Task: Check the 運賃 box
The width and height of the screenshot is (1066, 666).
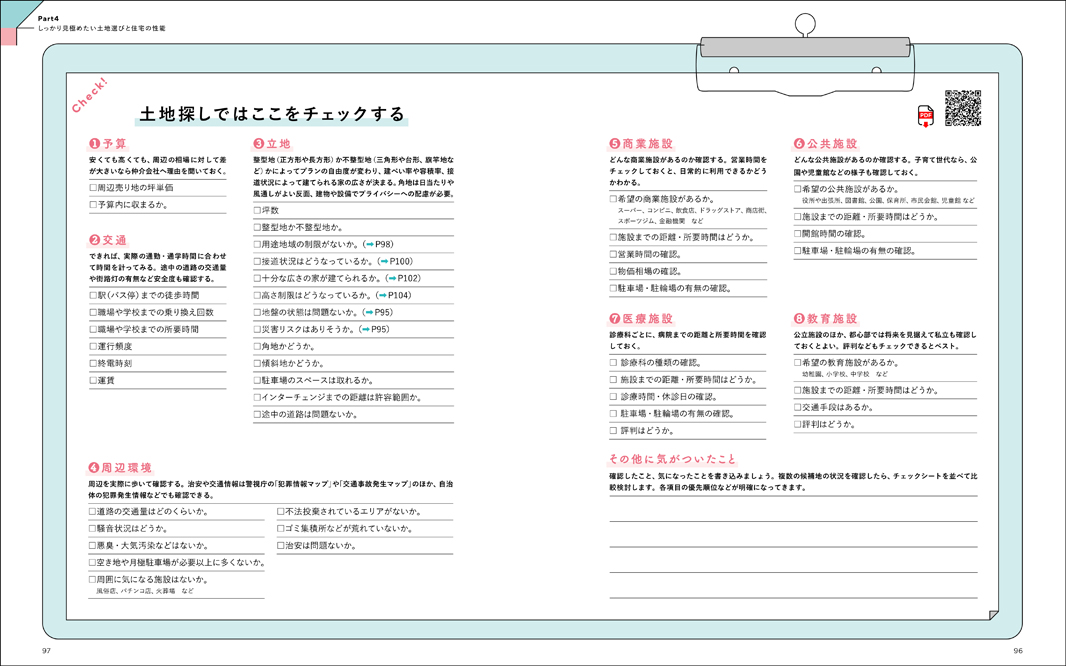Action: pos(93,381)
